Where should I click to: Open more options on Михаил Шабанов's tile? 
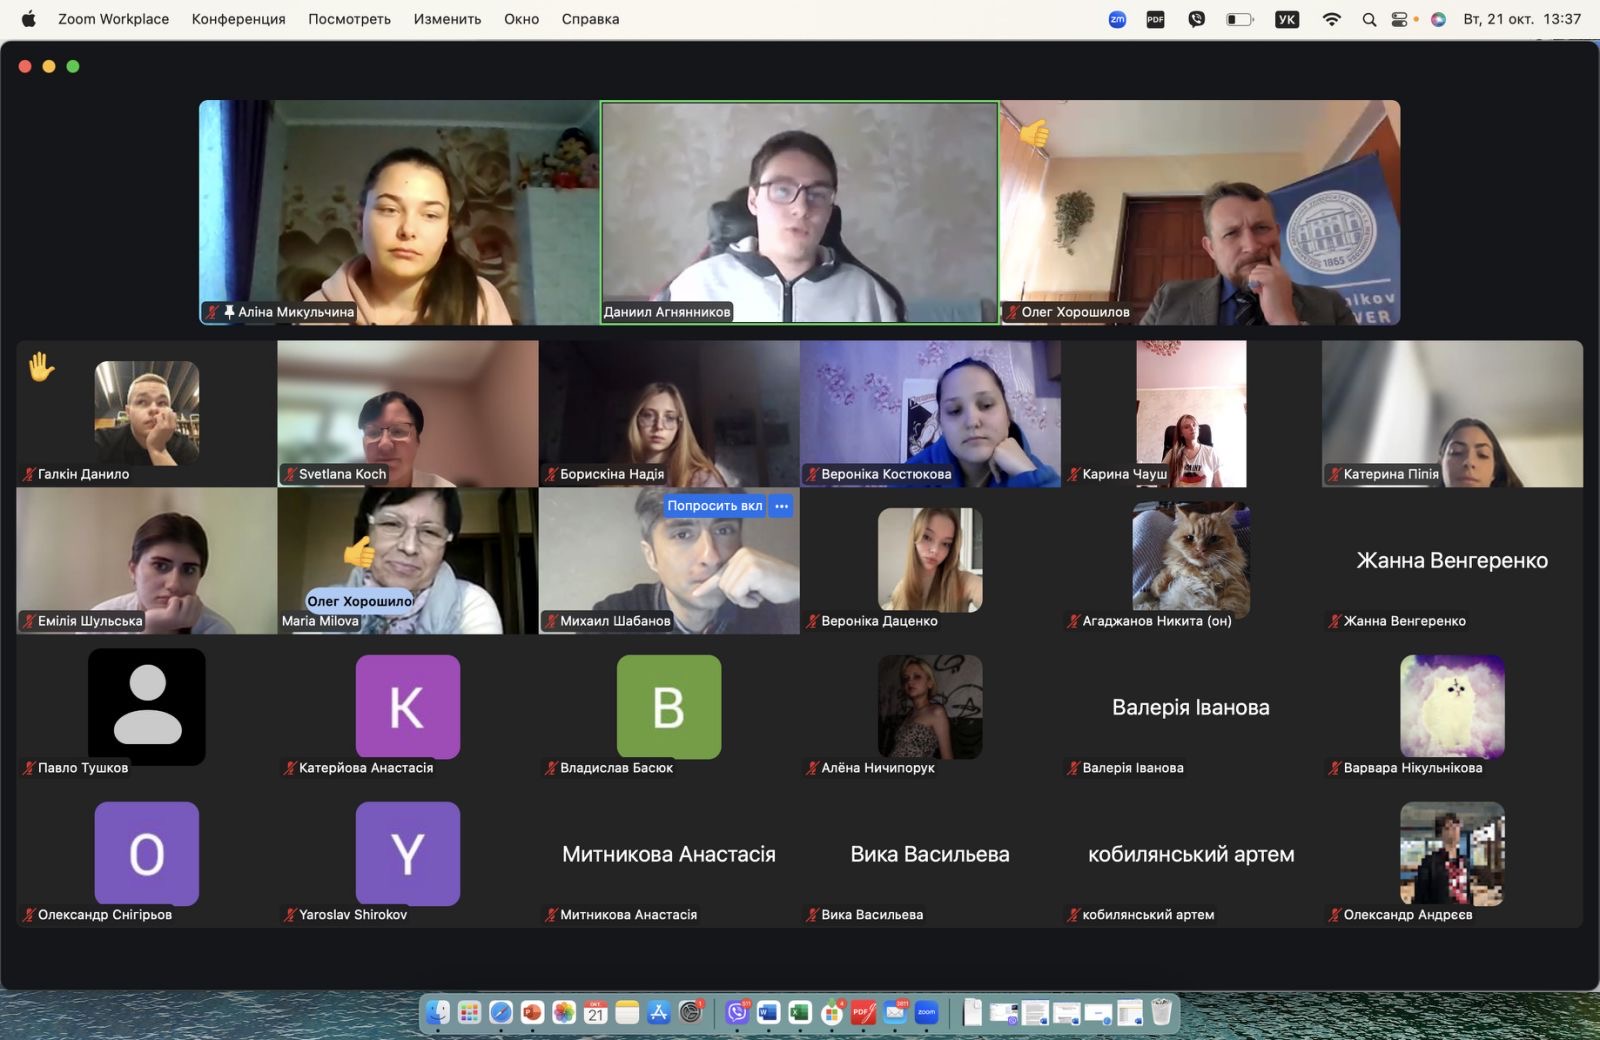point(782,506)
